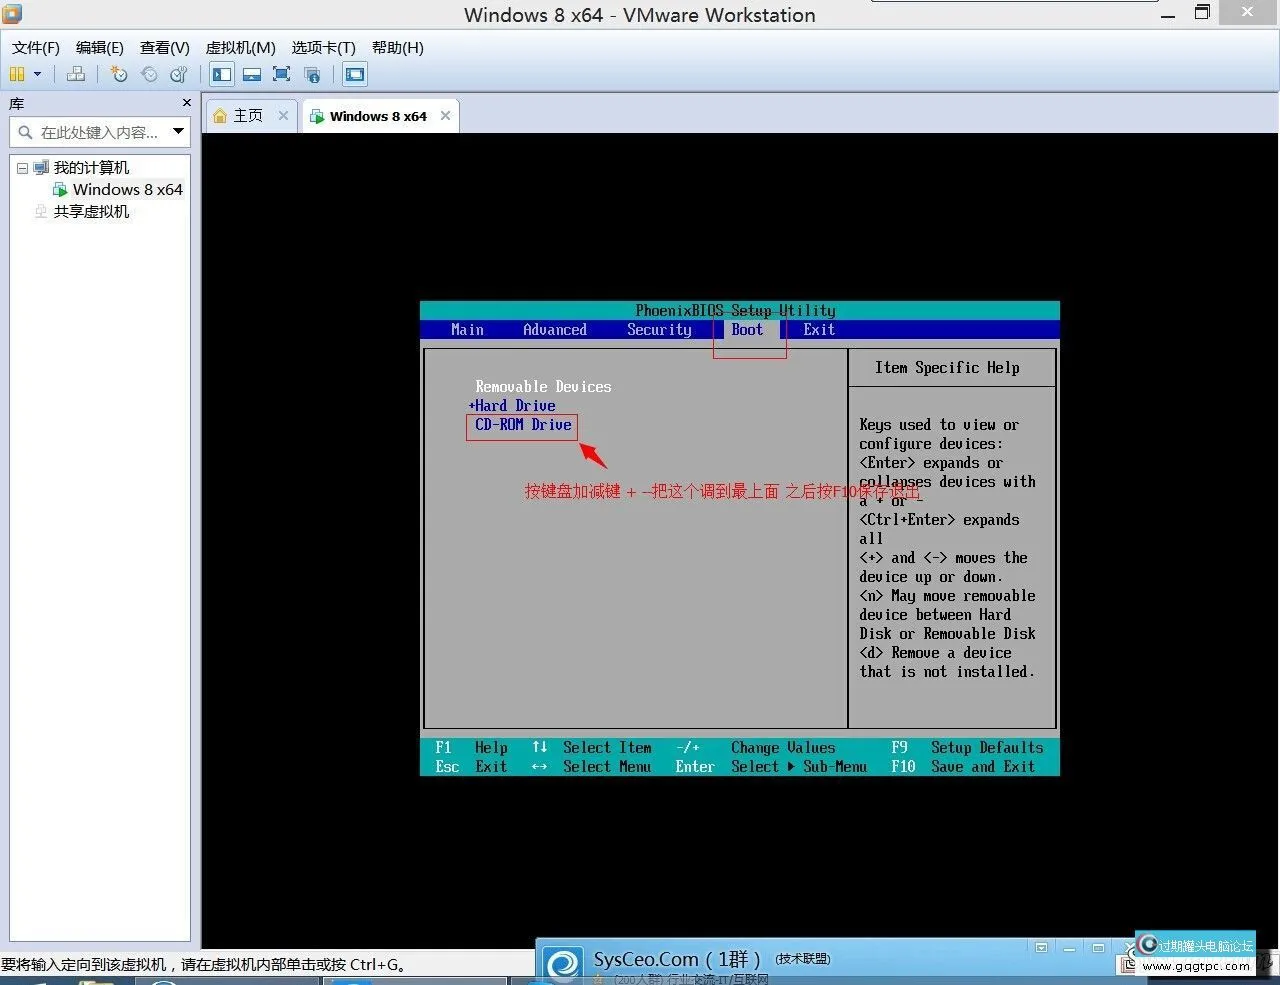Switch to Unity mode icon
The image size is (1280, 985).
coord(312,74)
